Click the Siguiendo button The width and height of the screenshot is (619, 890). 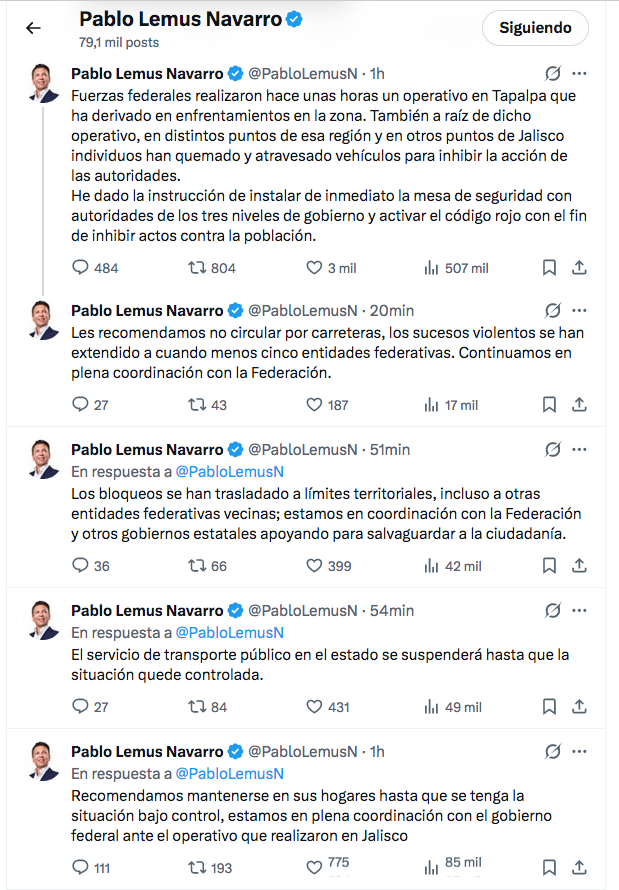pyautogui.click(x=535, y=28)
